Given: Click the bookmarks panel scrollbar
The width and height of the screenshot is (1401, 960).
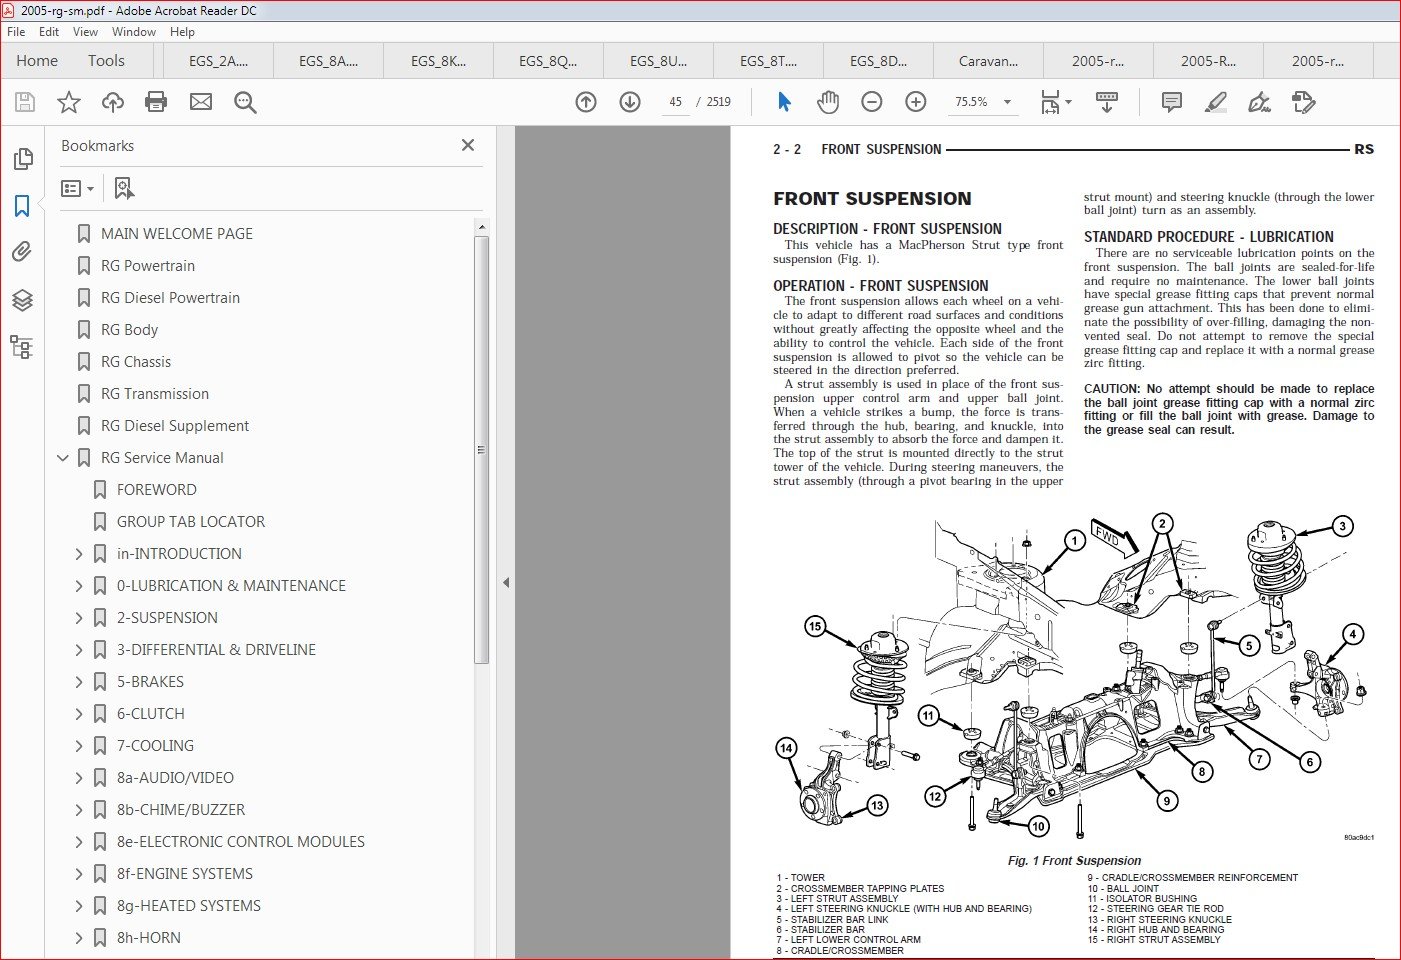Looking at the screenshot, I should [x=481, y=449].
